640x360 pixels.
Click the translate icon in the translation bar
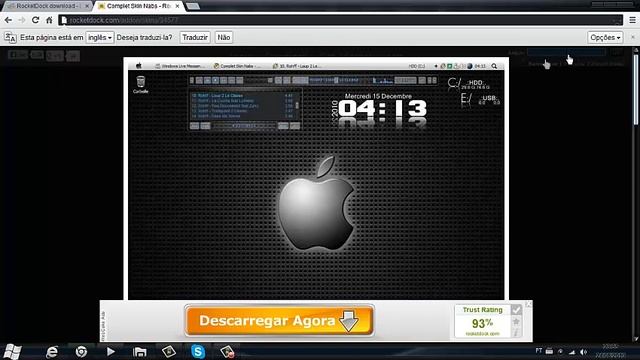[10, 38]
